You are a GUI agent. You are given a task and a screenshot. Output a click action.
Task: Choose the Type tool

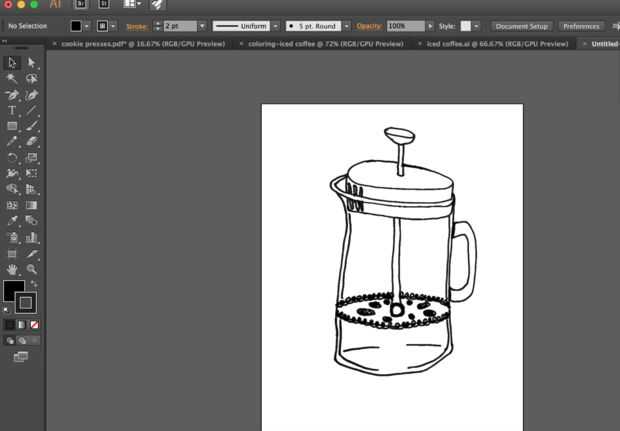point(12,110)
